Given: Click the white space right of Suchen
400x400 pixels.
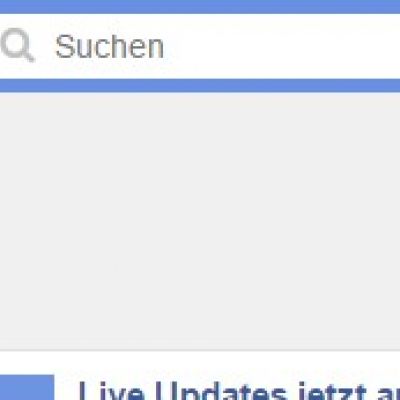Looking at the screenshot, I should coord(283,46).
